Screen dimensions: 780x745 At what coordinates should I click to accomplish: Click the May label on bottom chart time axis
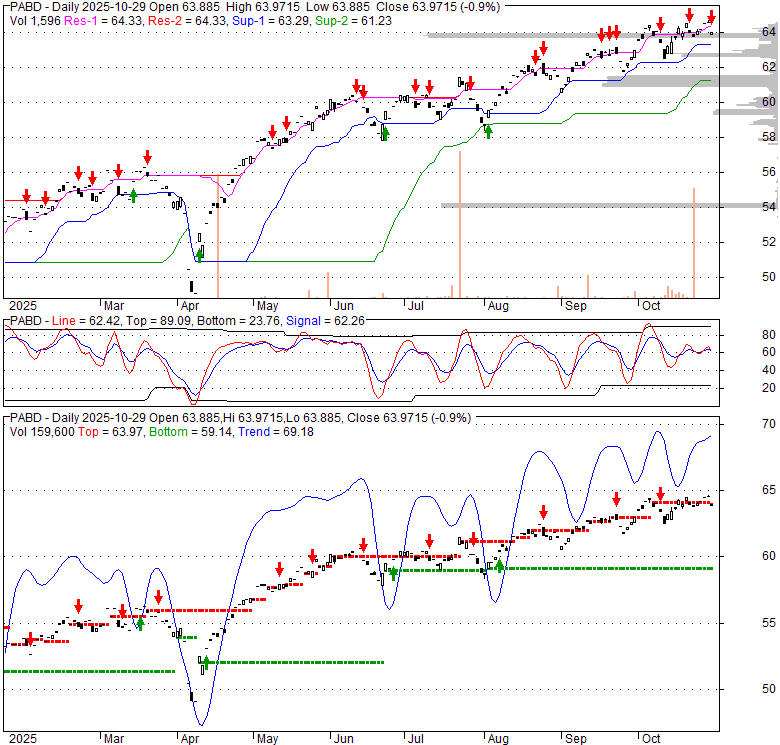pyautogui.click(x=266, y=737)
